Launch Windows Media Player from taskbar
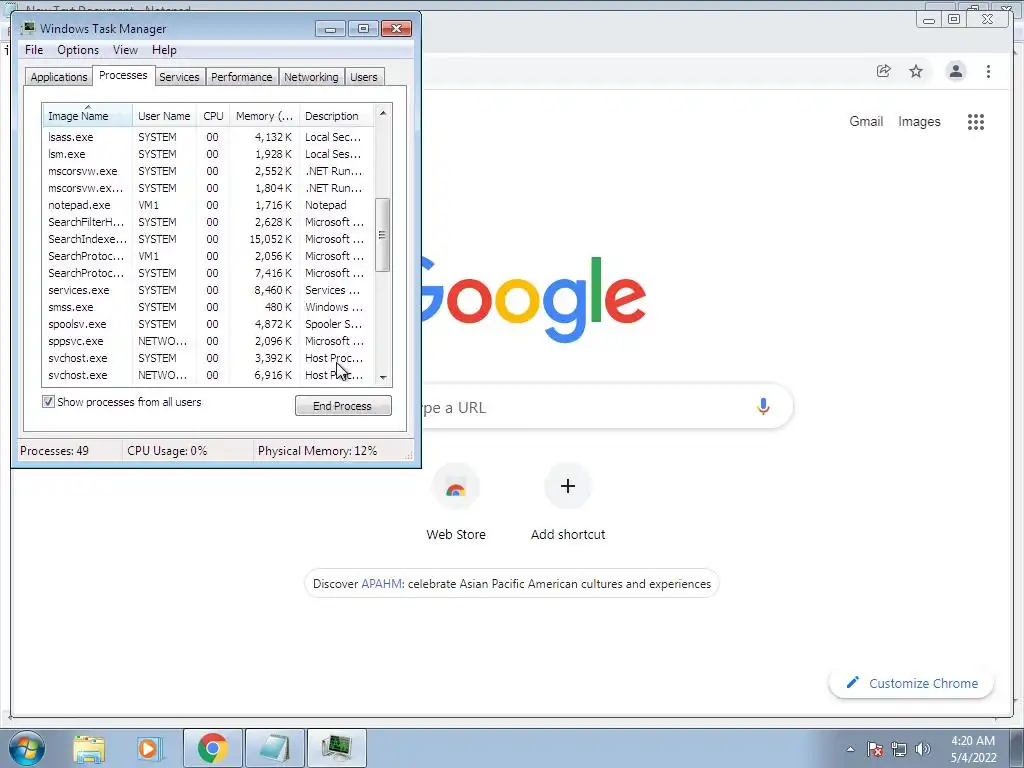The height and width of the screenshot is (768, 1024). [x=150, y=748]
